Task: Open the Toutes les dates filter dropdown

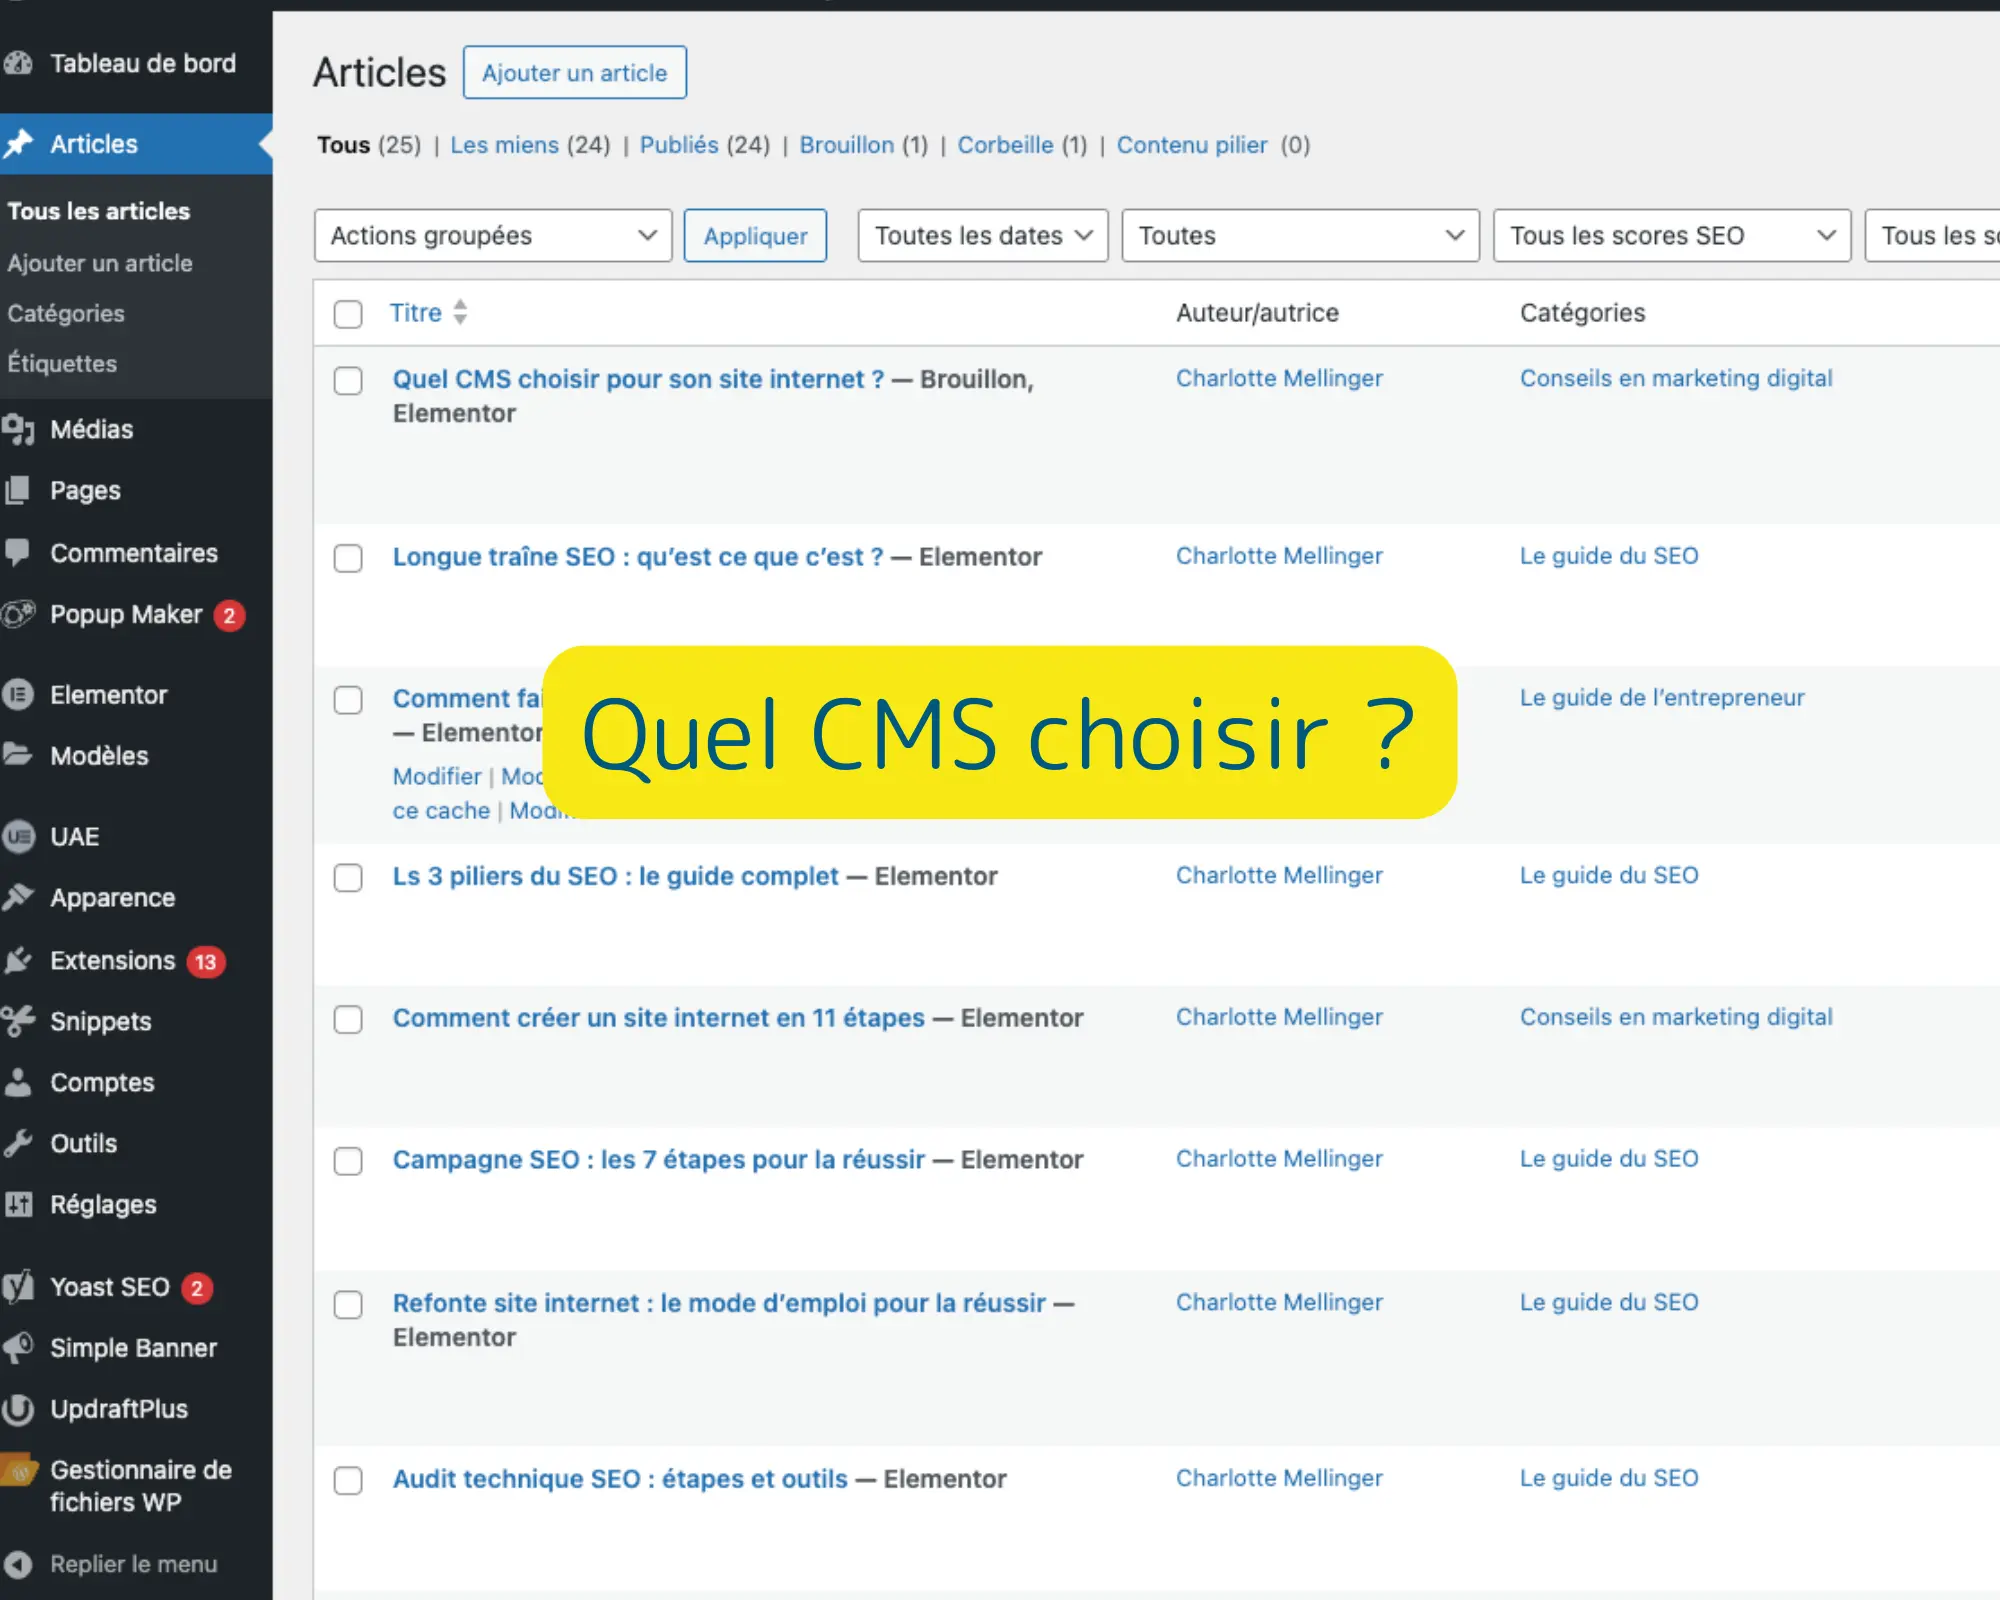Action: [x=982, y=235]
